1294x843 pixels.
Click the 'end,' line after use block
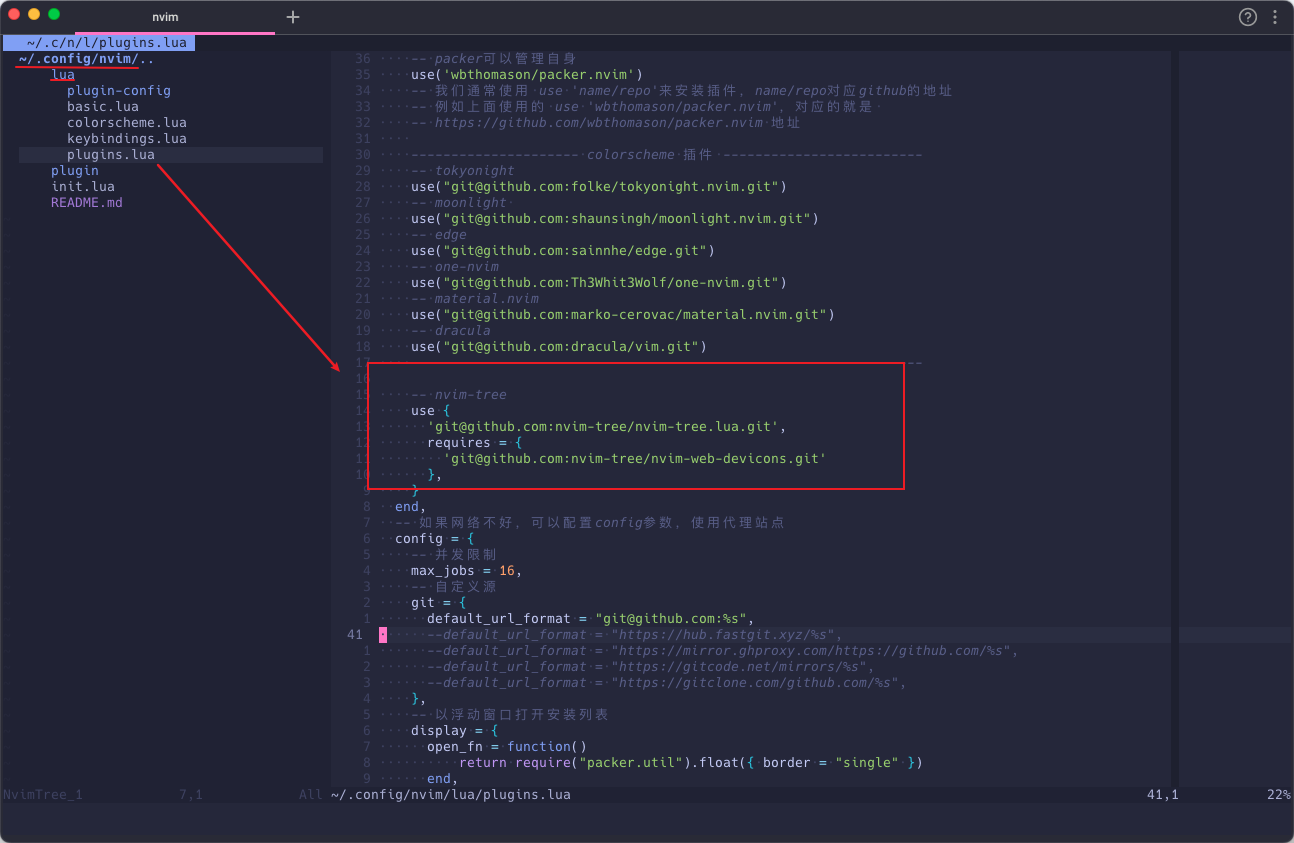click(x=411, y=507)
